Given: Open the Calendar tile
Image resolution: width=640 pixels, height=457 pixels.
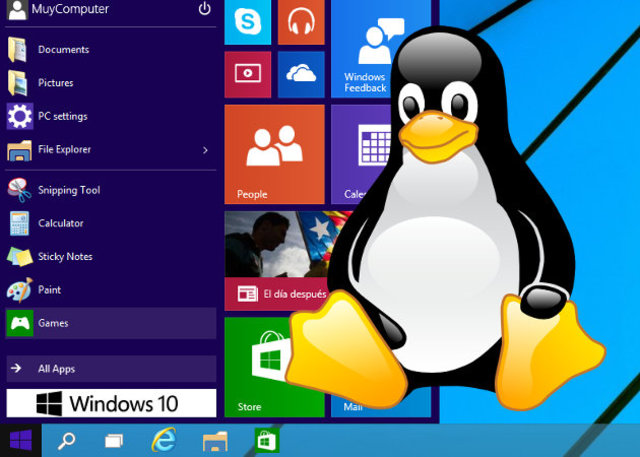Looking at the screenshot, I should (359, 154).
